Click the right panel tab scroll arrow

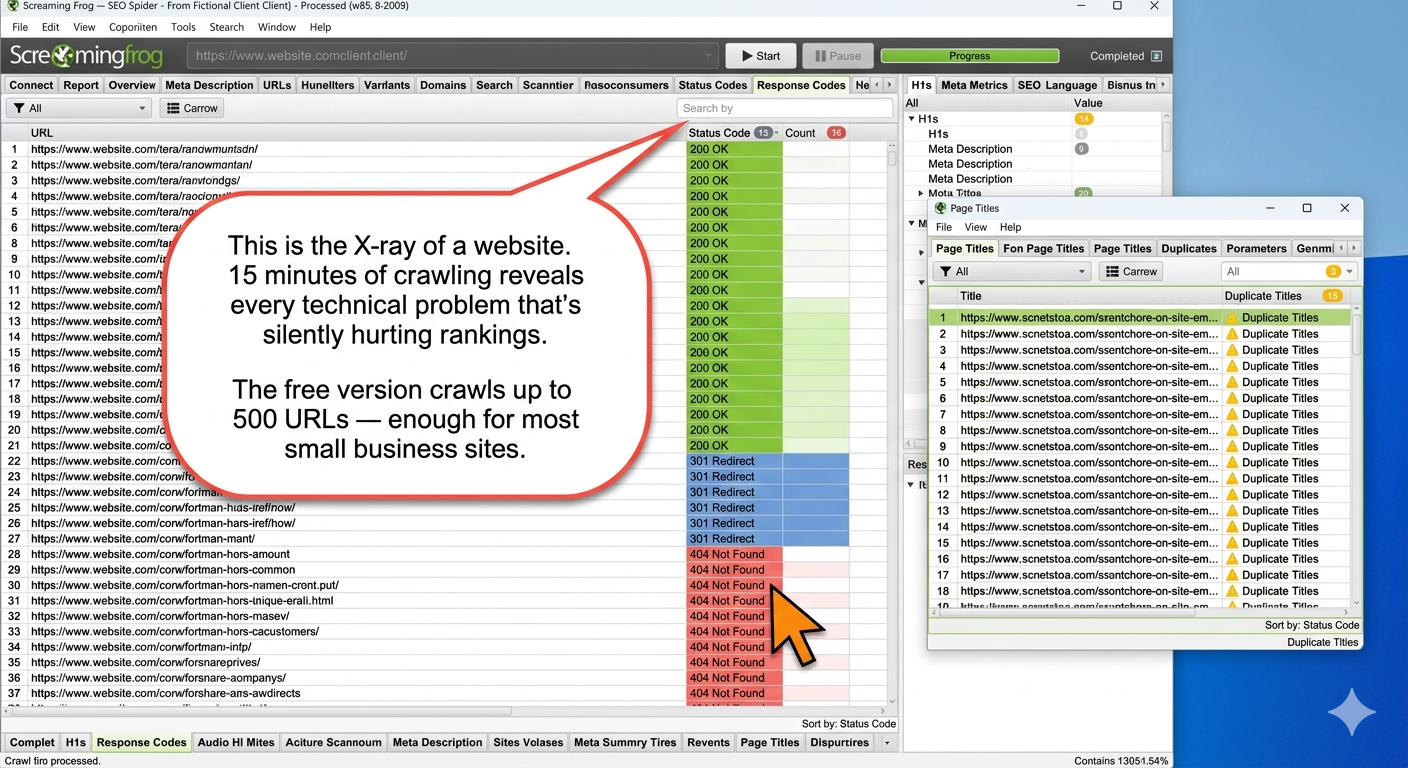[x=1162, y=85]
